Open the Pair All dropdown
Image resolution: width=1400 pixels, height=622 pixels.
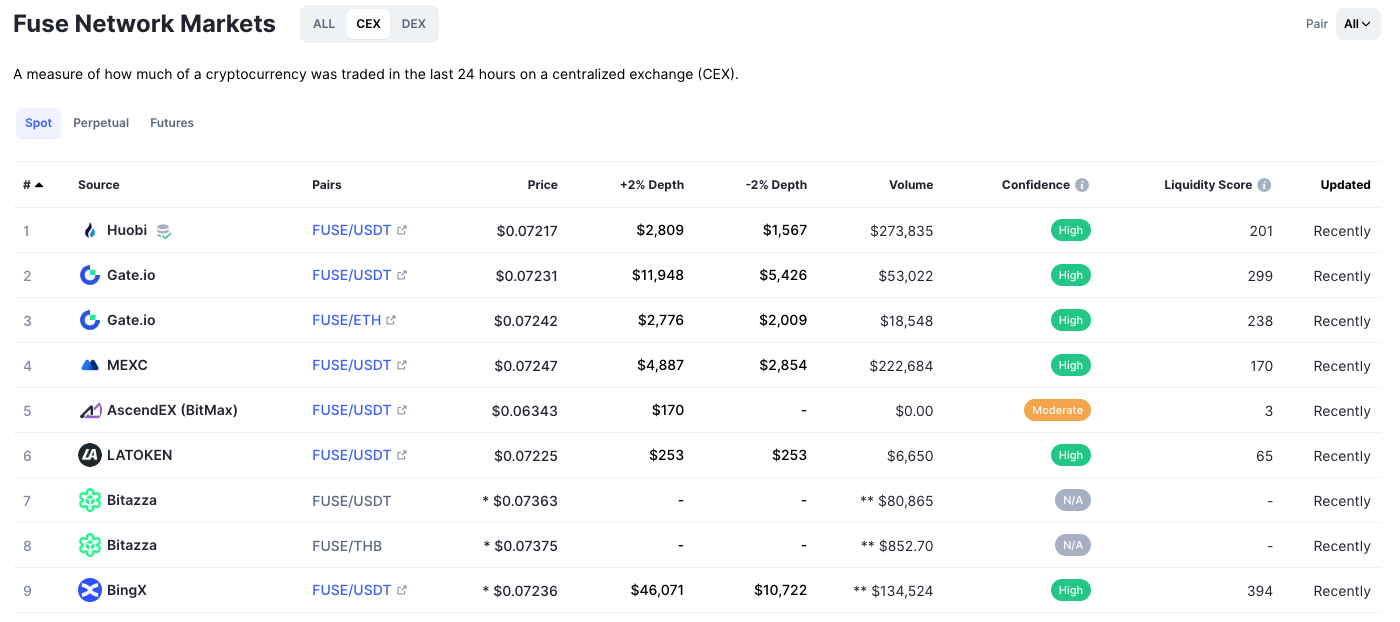pos(1357,24)
